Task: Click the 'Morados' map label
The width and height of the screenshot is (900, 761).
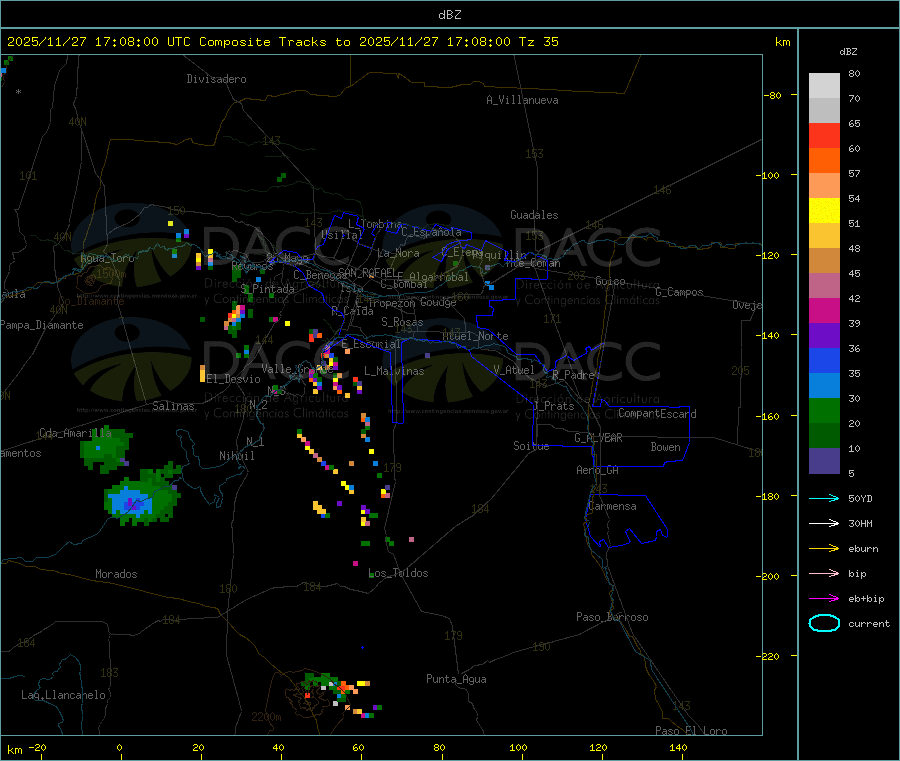Action: [x=116, y=574]
